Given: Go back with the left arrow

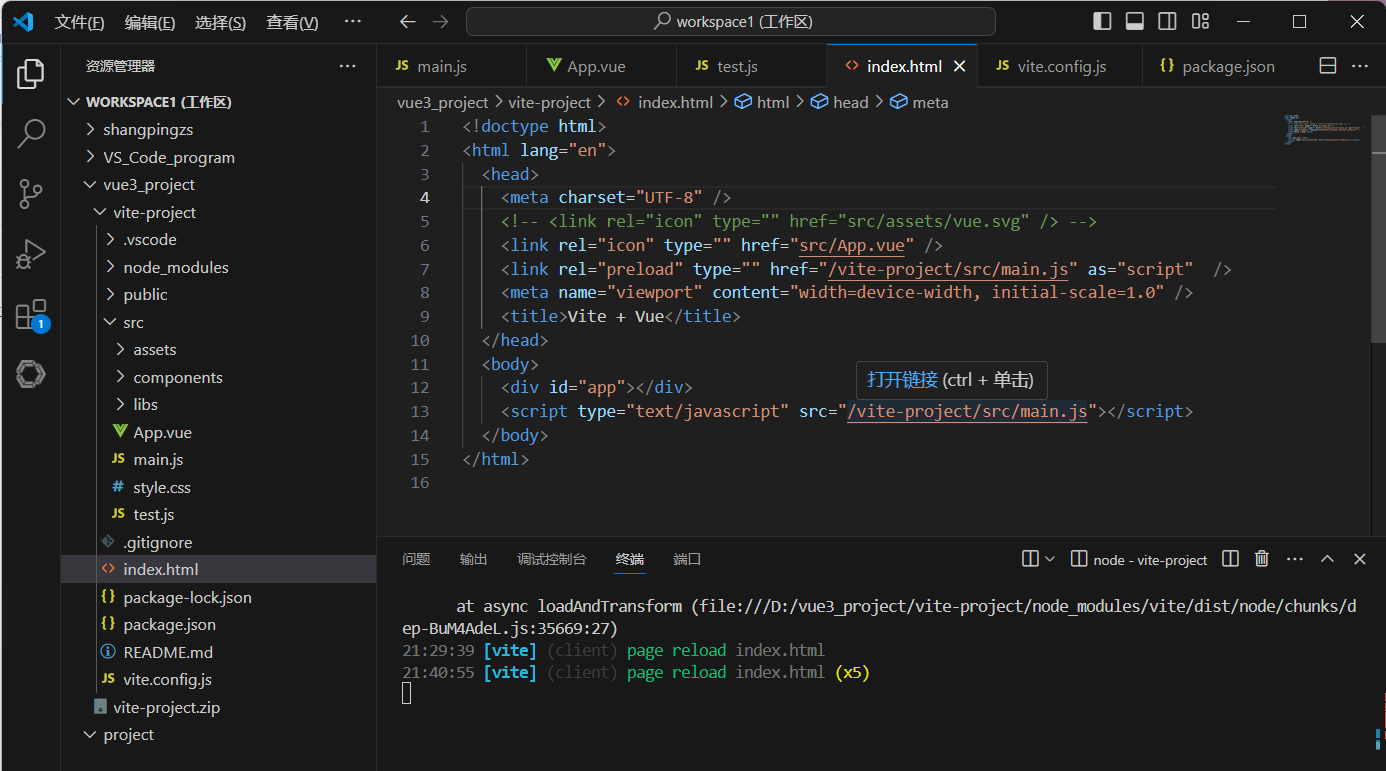Looking at the screenshot, I should 407,22.
